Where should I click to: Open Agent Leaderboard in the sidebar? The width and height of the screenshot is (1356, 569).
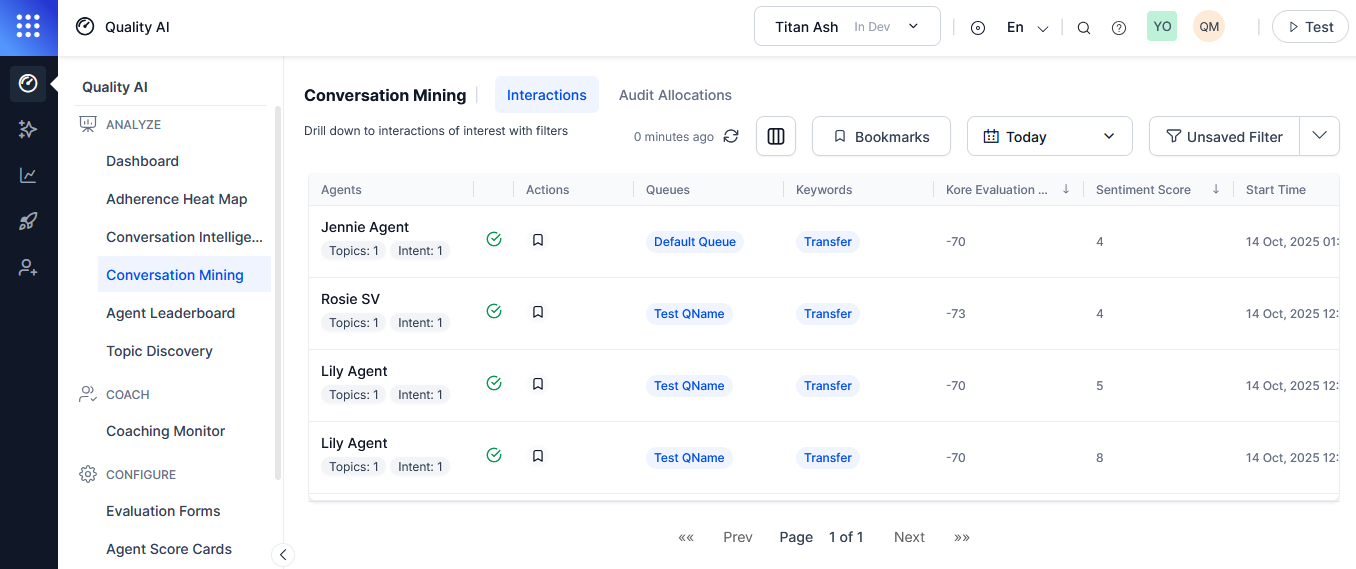pos(170,313)
